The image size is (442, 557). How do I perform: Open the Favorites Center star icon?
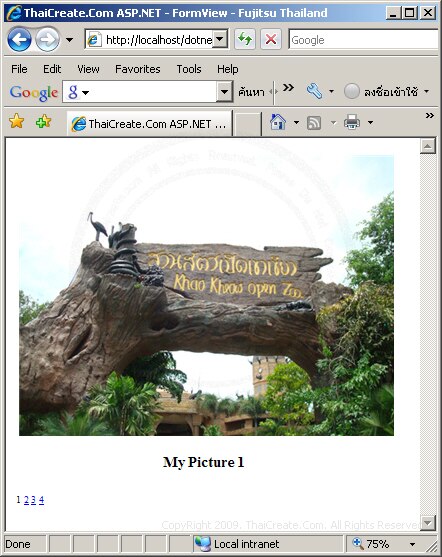pos(16,121)
